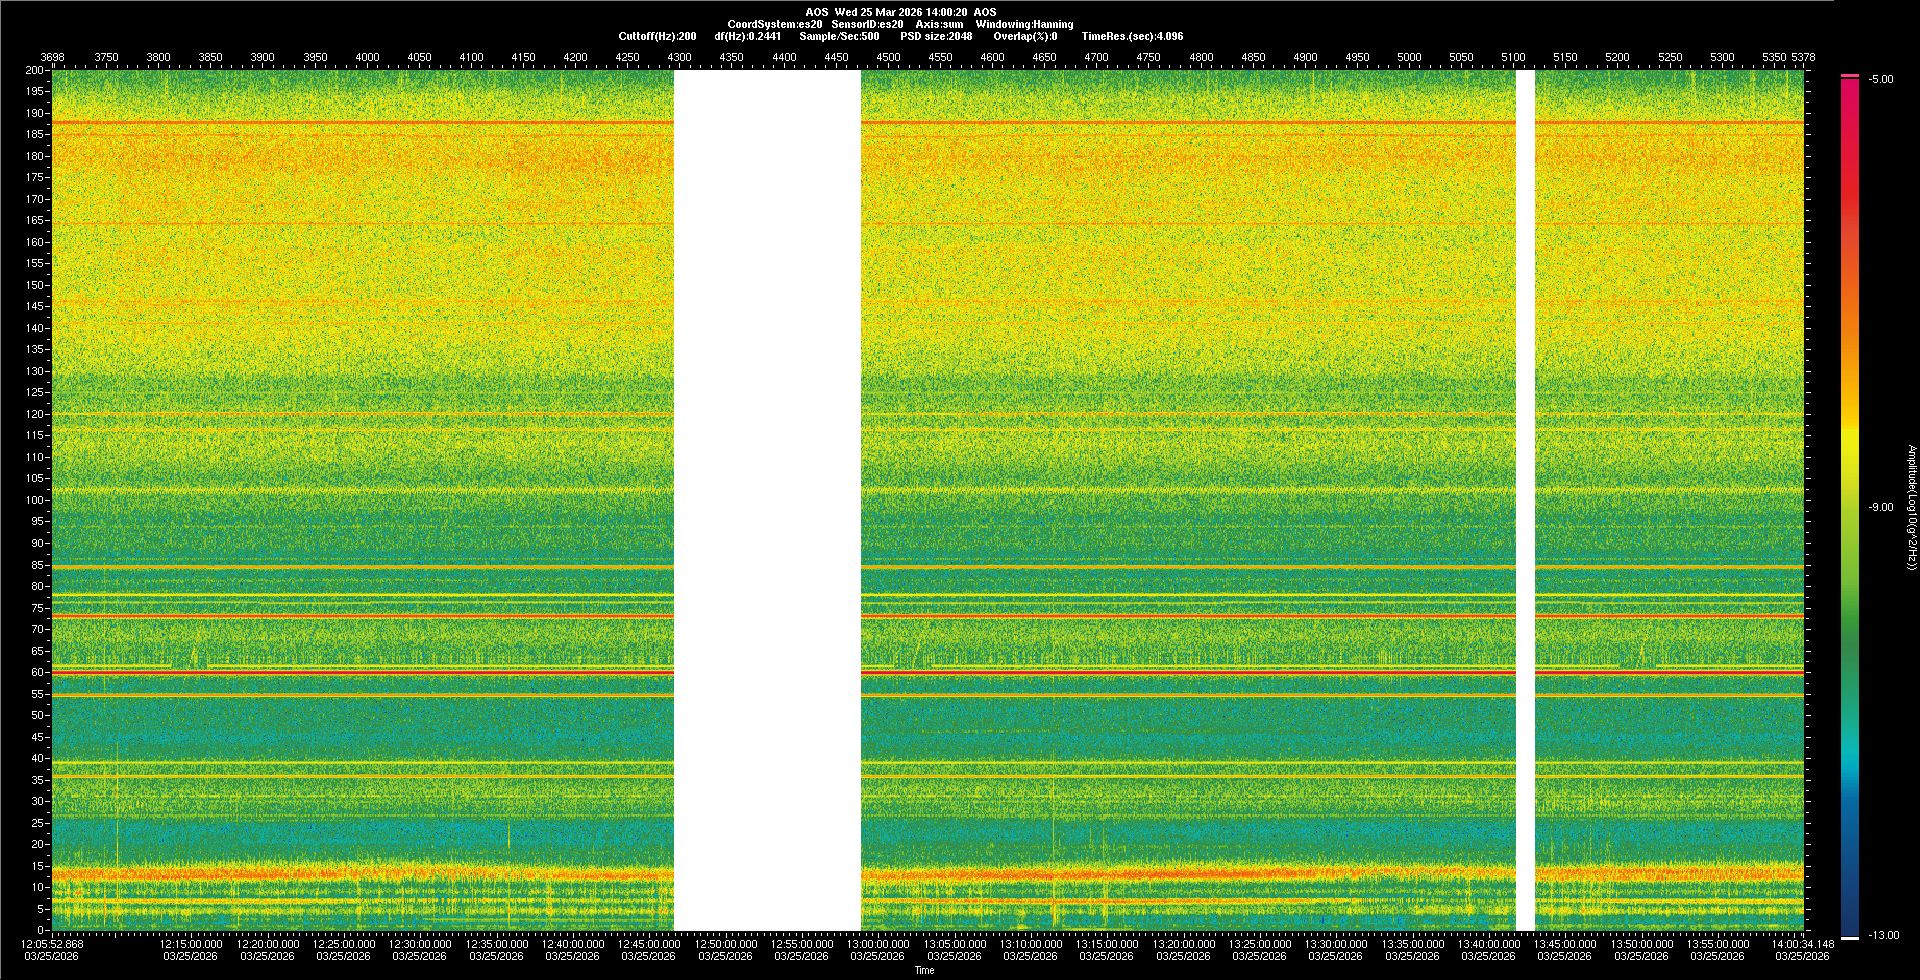
Task: Click the -5.00 colorbar maximum label
Action: [1880, 80]
